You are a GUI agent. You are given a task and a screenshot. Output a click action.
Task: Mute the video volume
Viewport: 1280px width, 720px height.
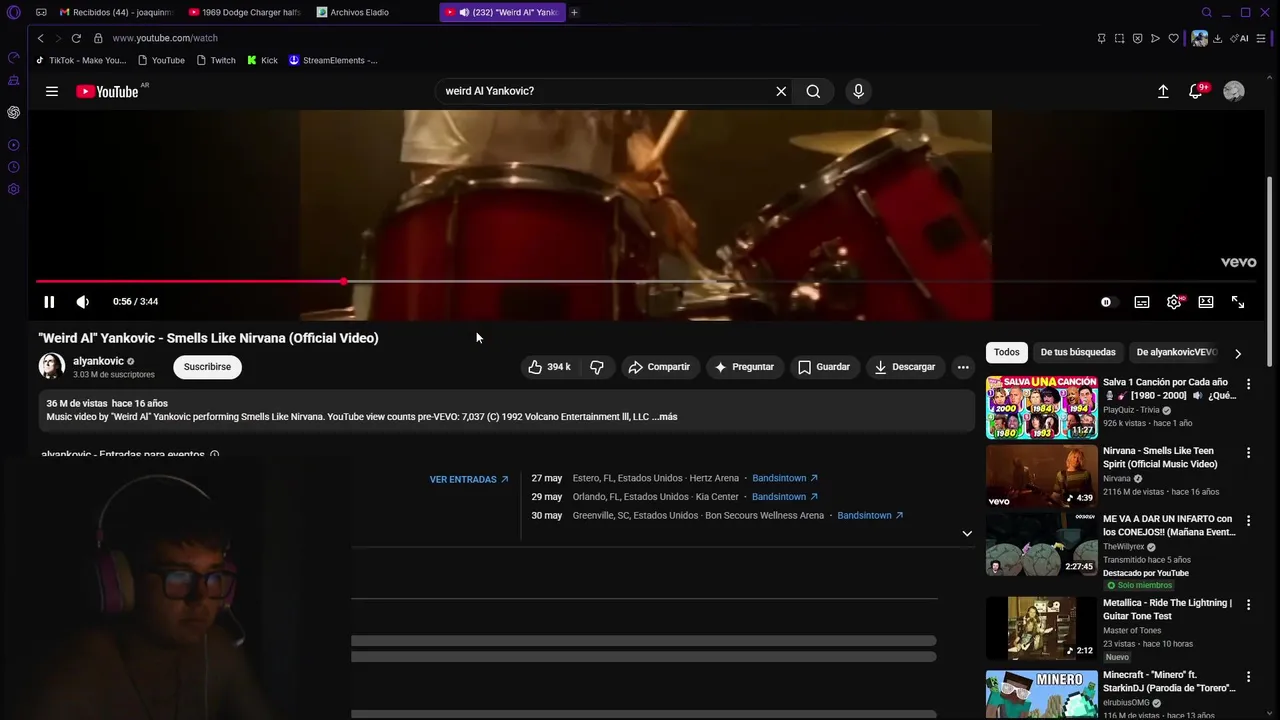(82, 302)
